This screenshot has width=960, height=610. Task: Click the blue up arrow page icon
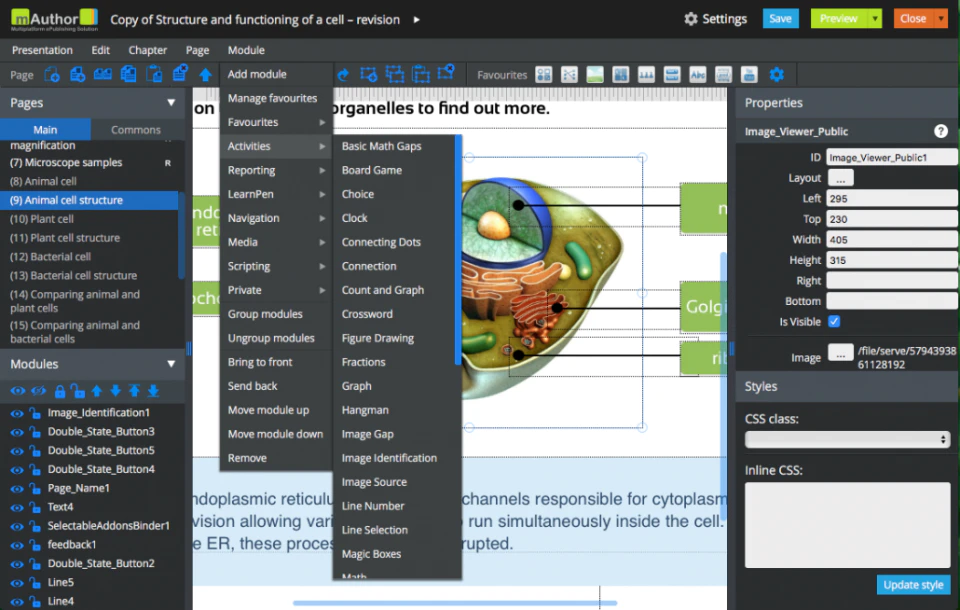click(x=205, y=75)
